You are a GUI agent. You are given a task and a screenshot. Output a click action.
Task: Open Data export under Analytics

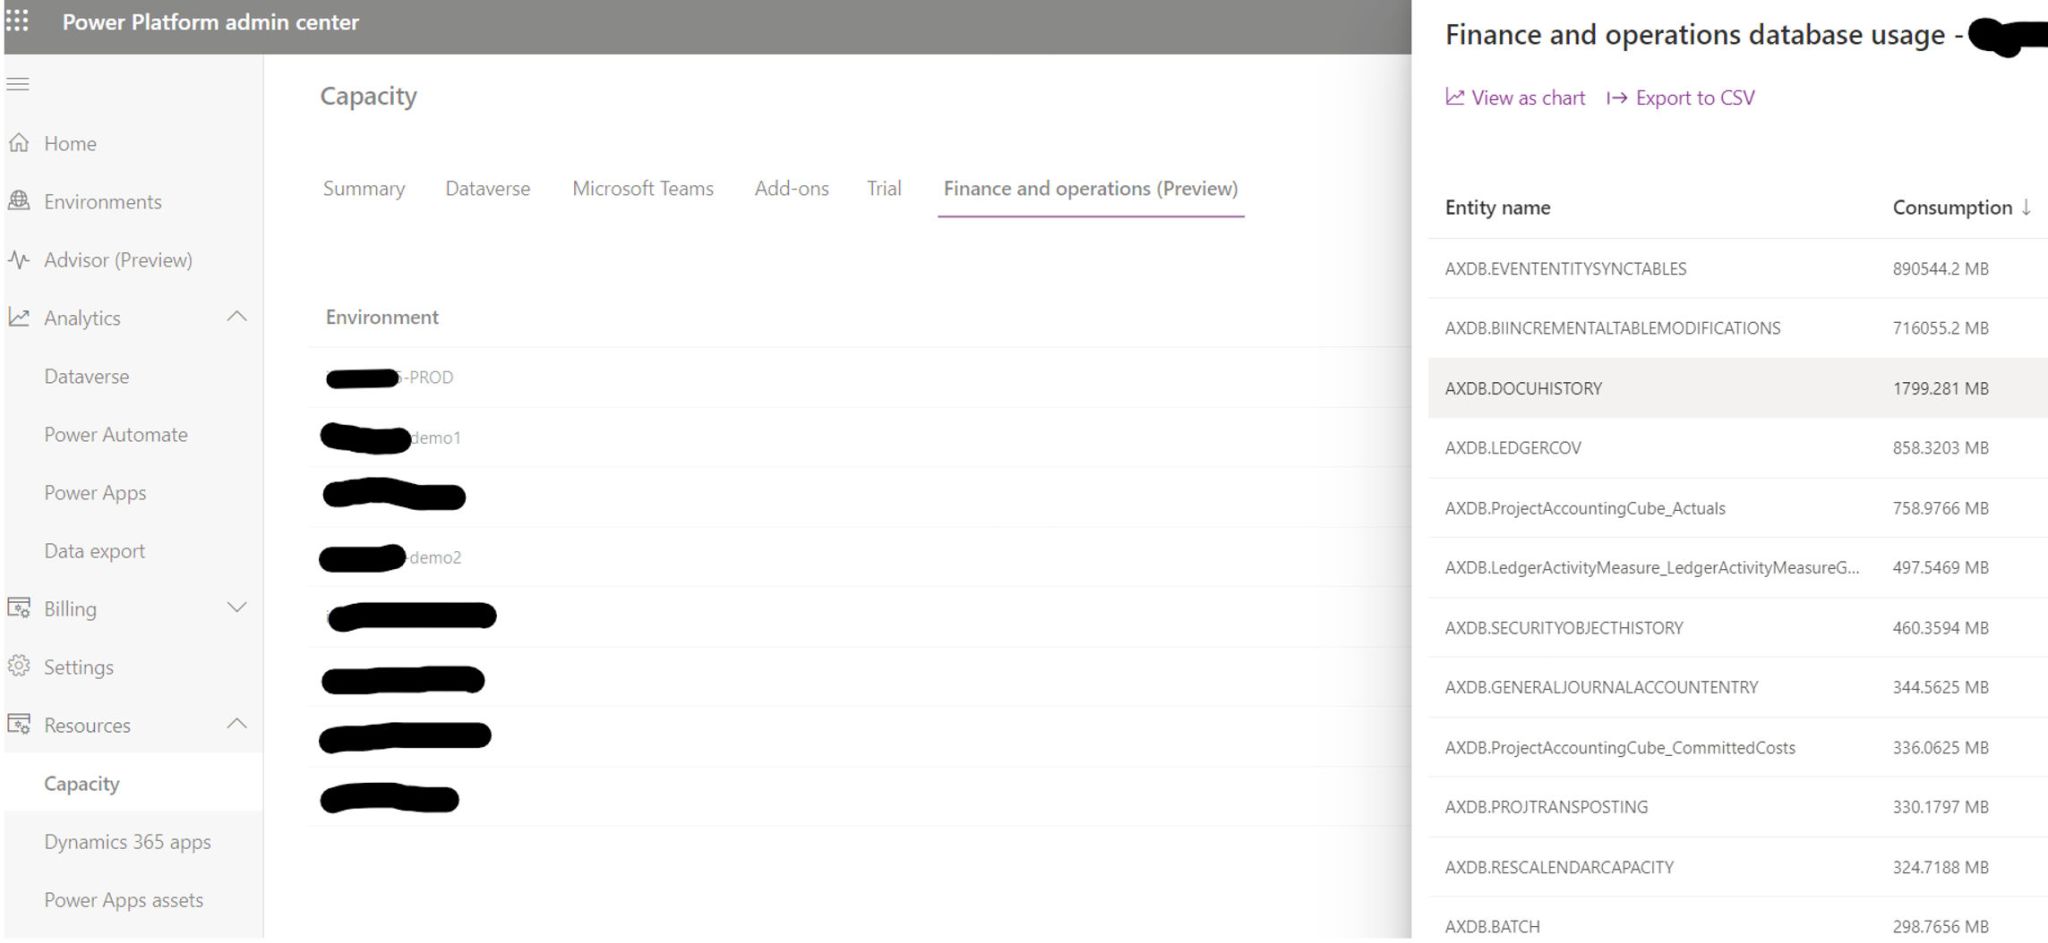94,551
